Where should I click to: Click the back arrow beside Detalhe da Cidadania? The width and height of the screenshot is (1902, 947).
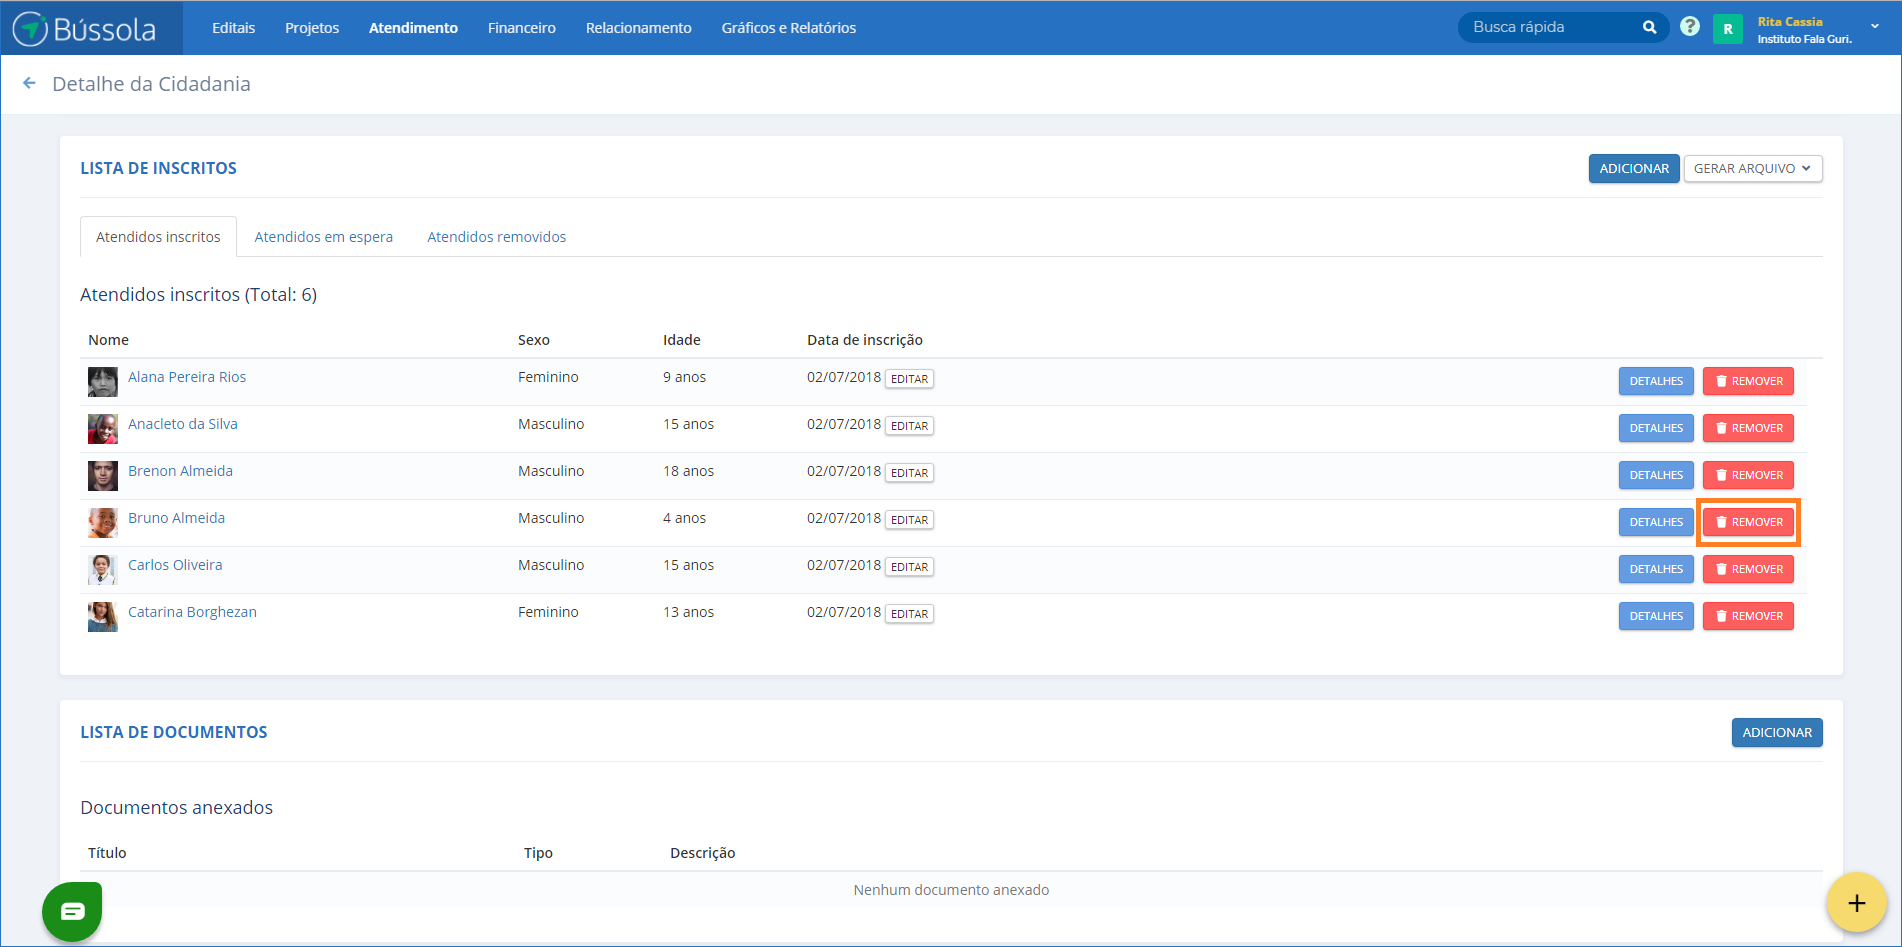29,84
